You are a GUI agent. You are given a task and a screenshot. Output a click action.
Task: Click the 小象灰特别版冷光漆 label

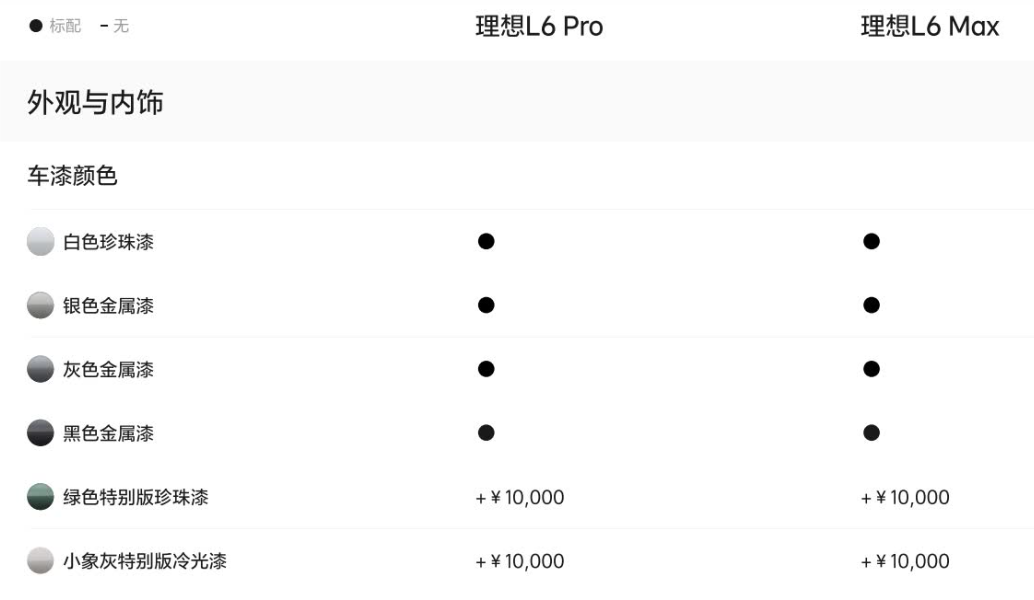tap(144, 562)
